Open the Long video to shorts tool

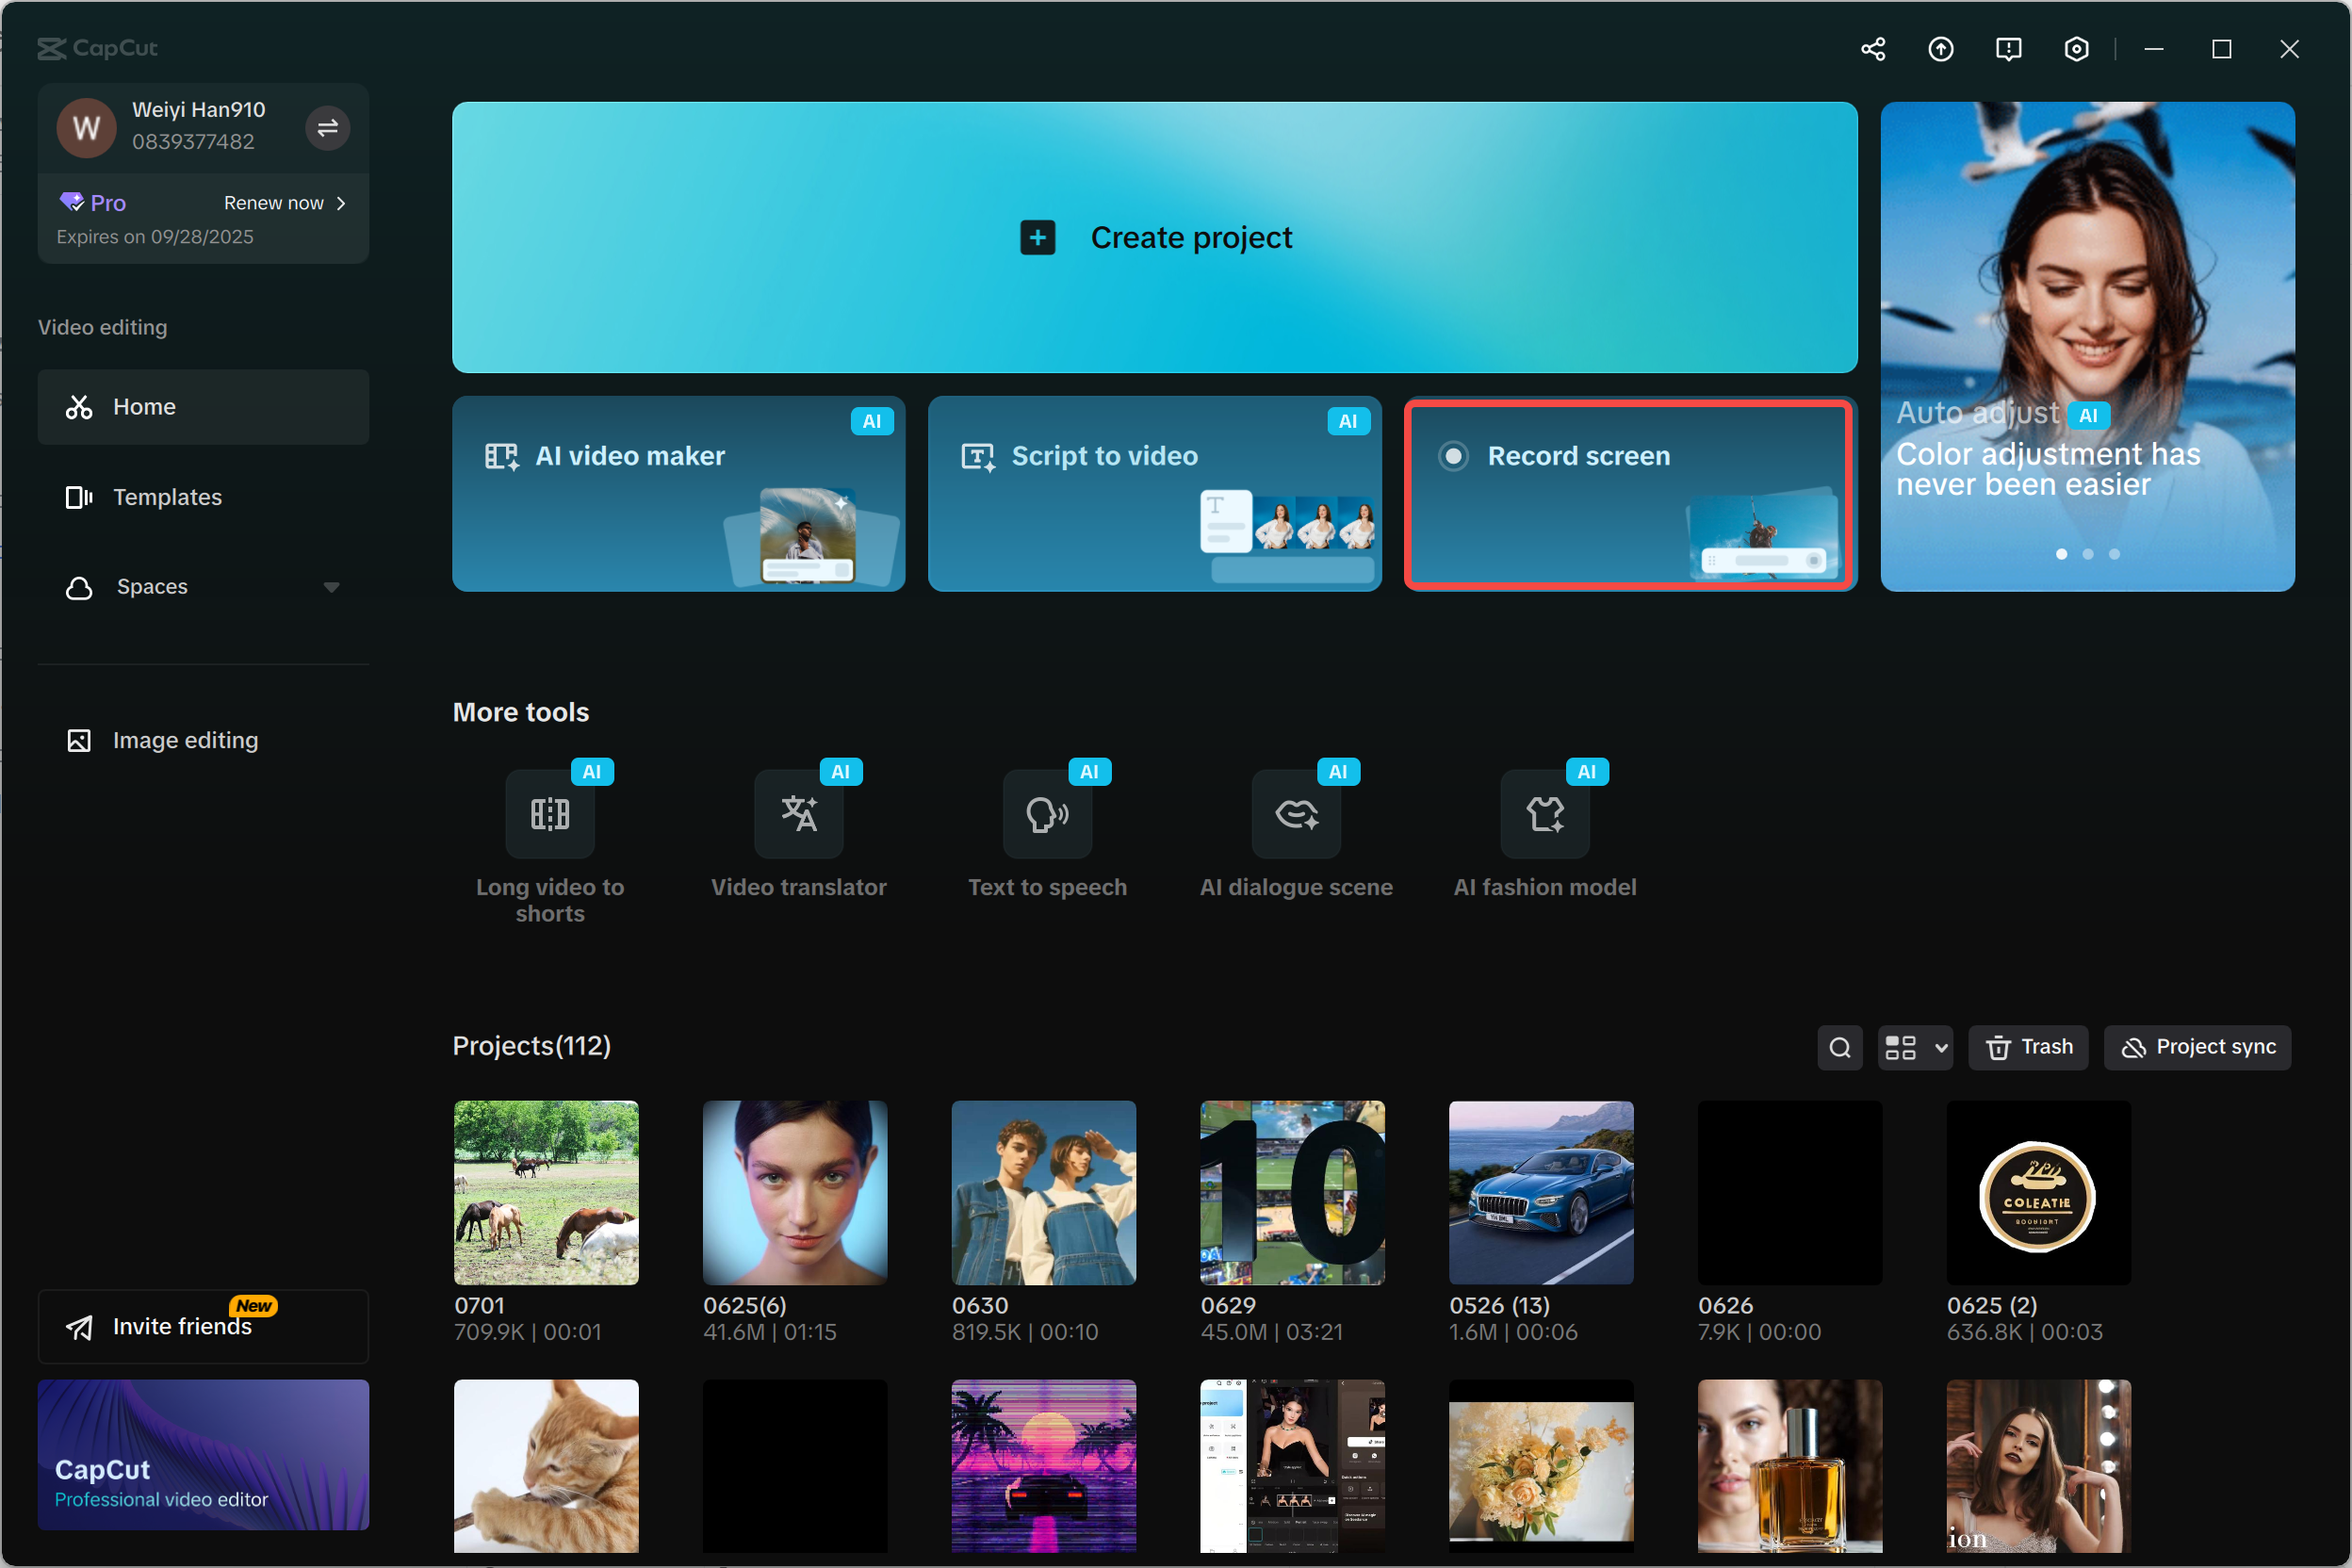pyautogui.click(x=549, y=814)
